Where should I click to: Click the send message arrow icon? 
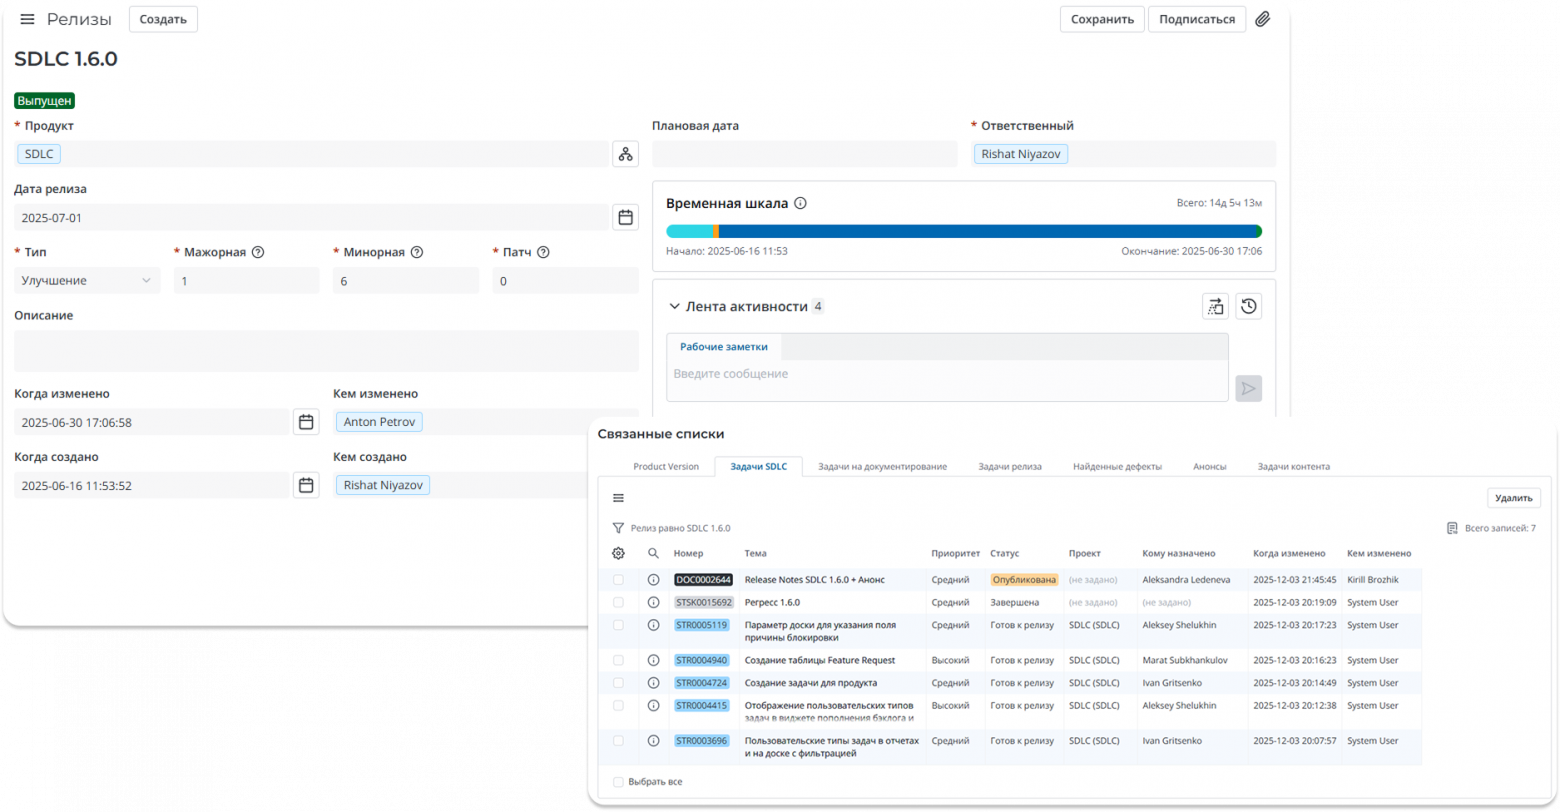pos(1248,389)
